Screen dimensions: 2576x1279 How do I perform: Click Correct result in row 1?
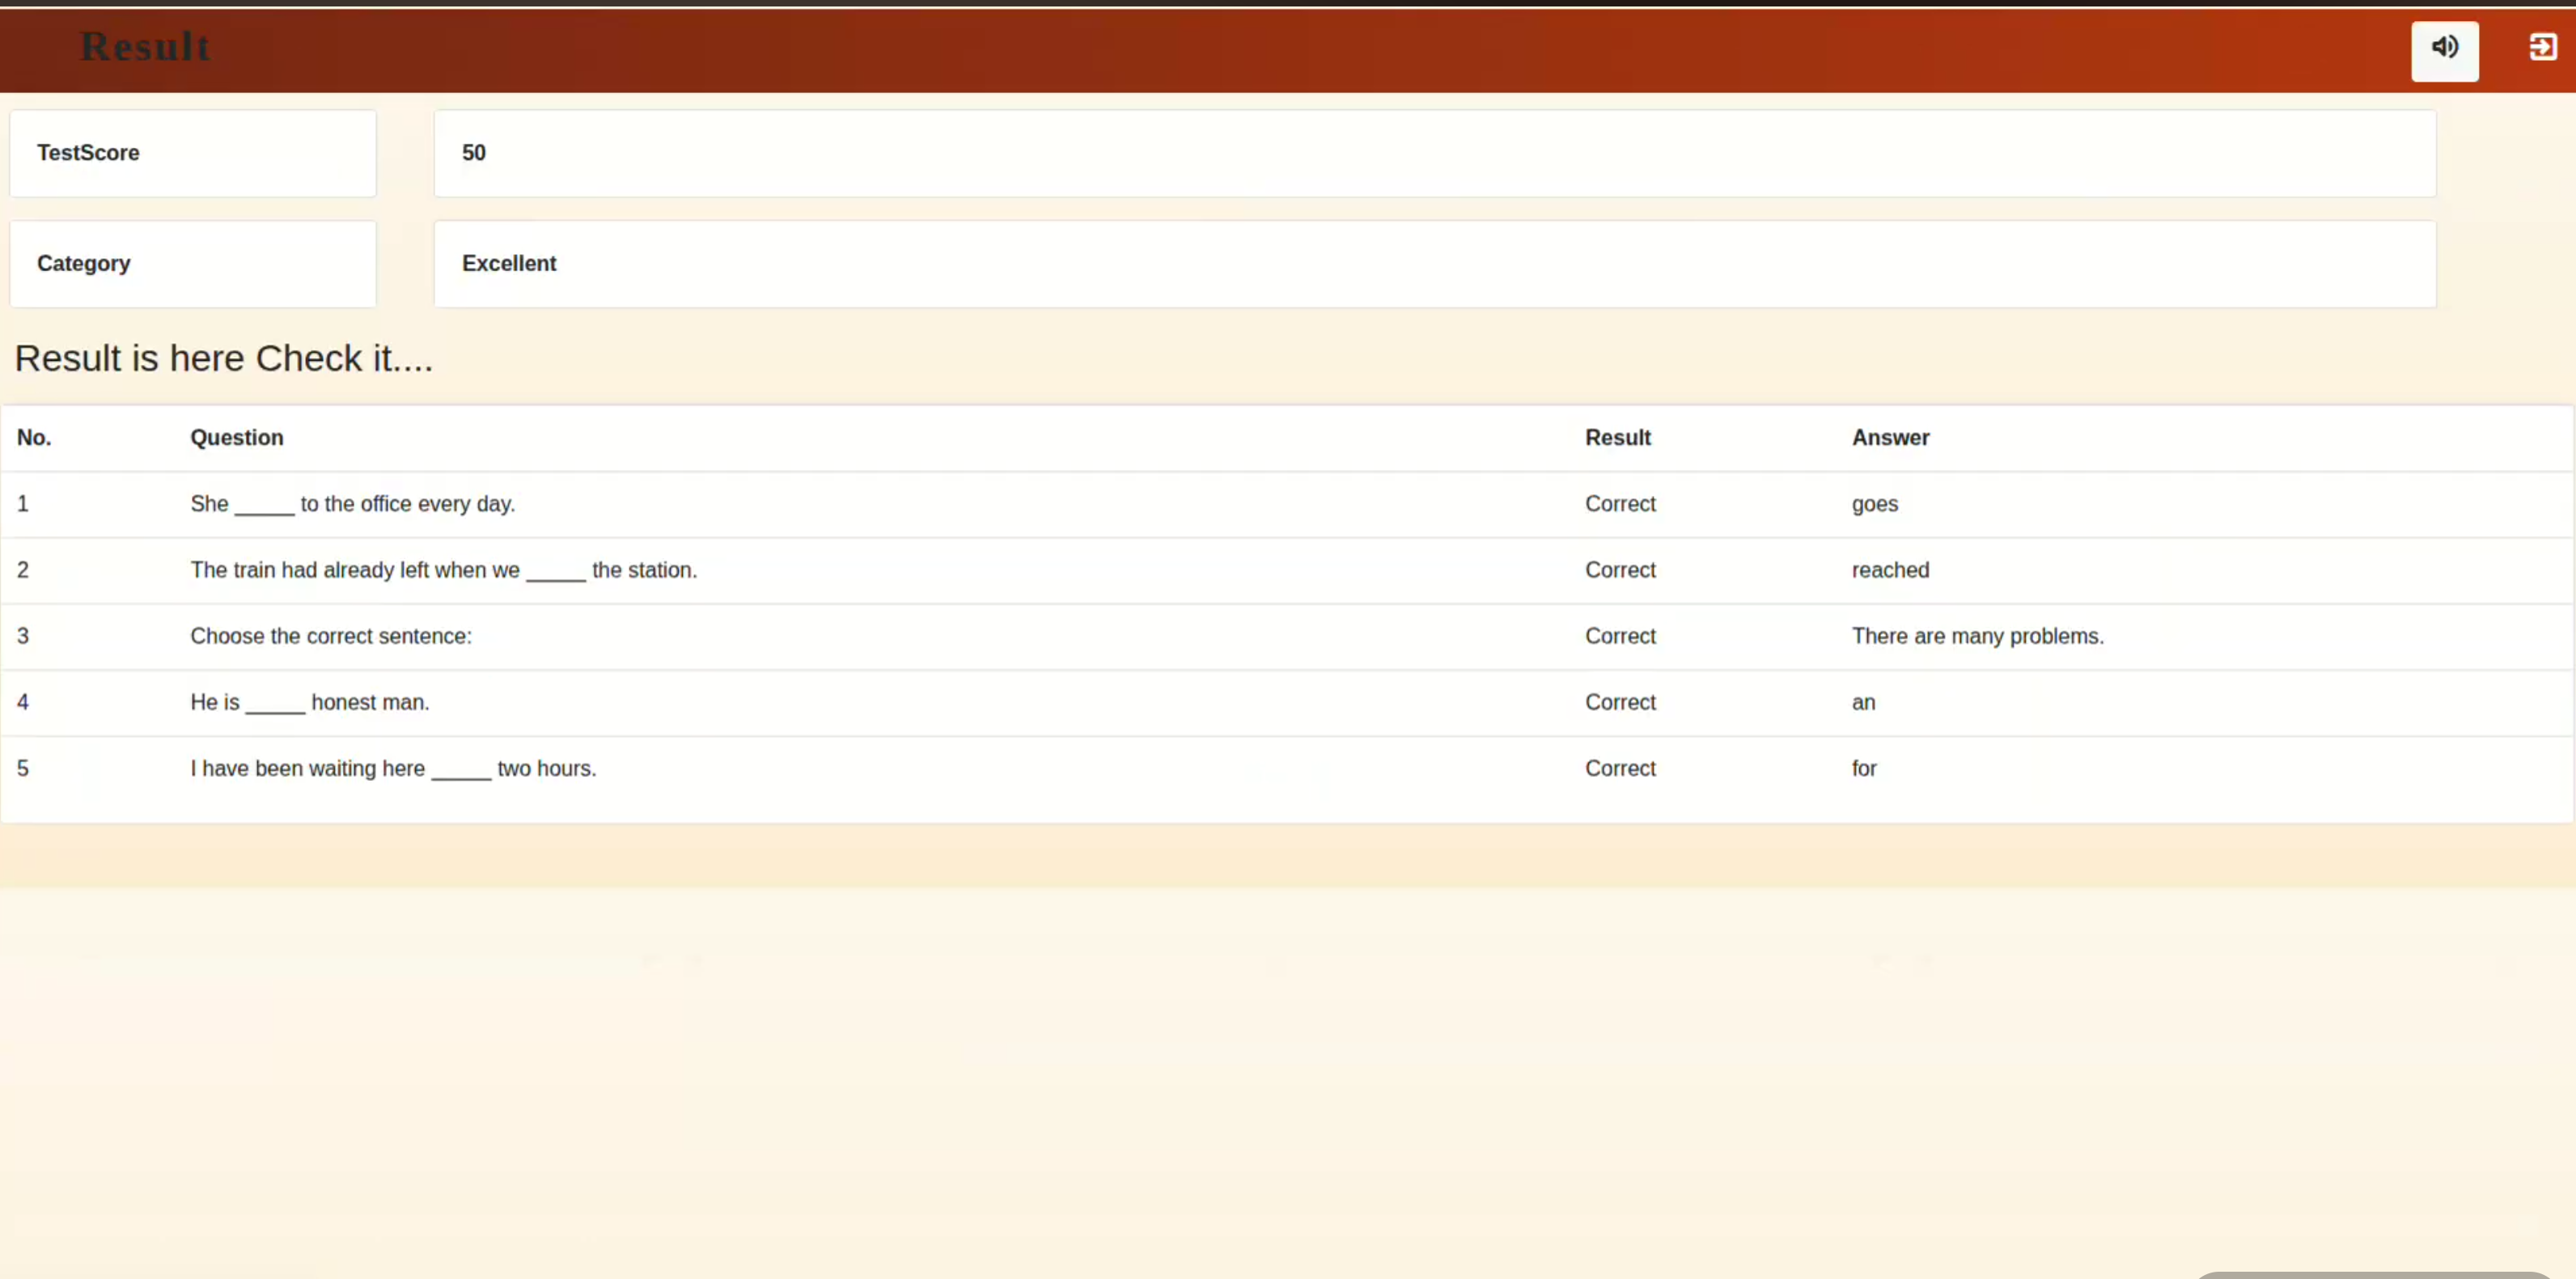pyautogui.click(x=1620, y=504)
